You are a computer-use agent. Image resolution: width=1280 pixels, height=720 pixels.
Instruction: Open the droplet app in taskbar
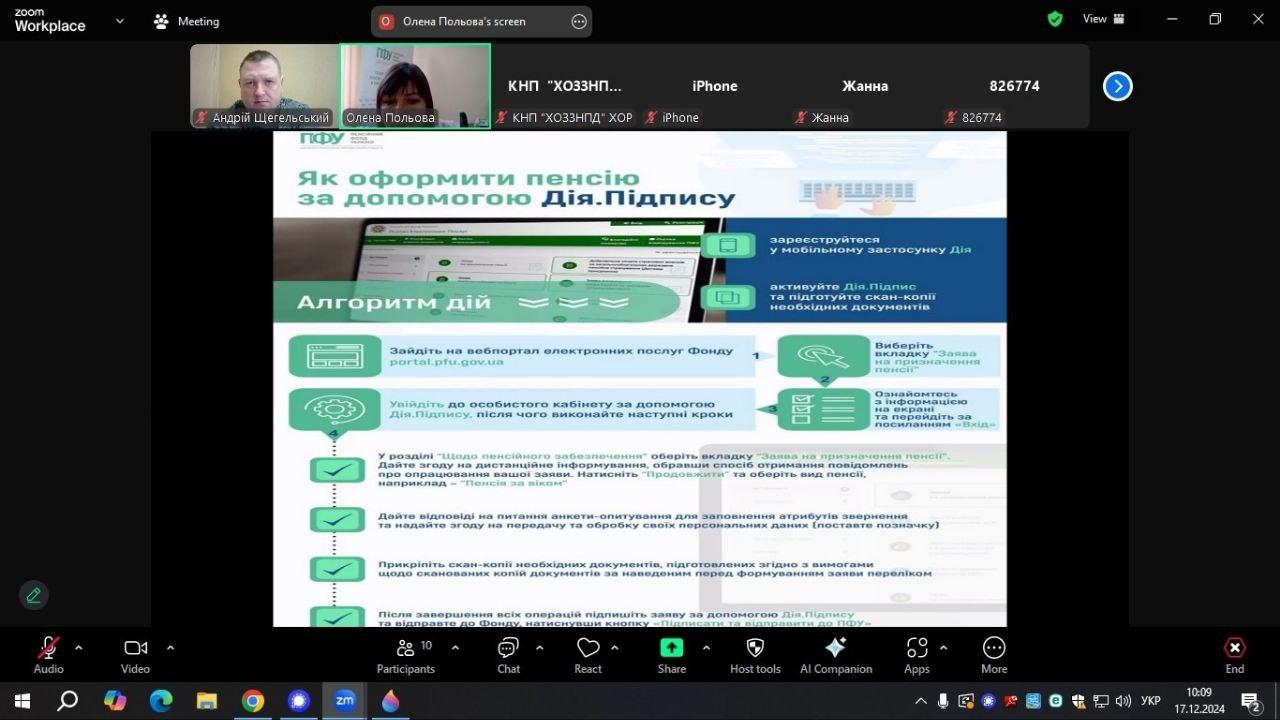pyautogui.click(x=391, y=701)
